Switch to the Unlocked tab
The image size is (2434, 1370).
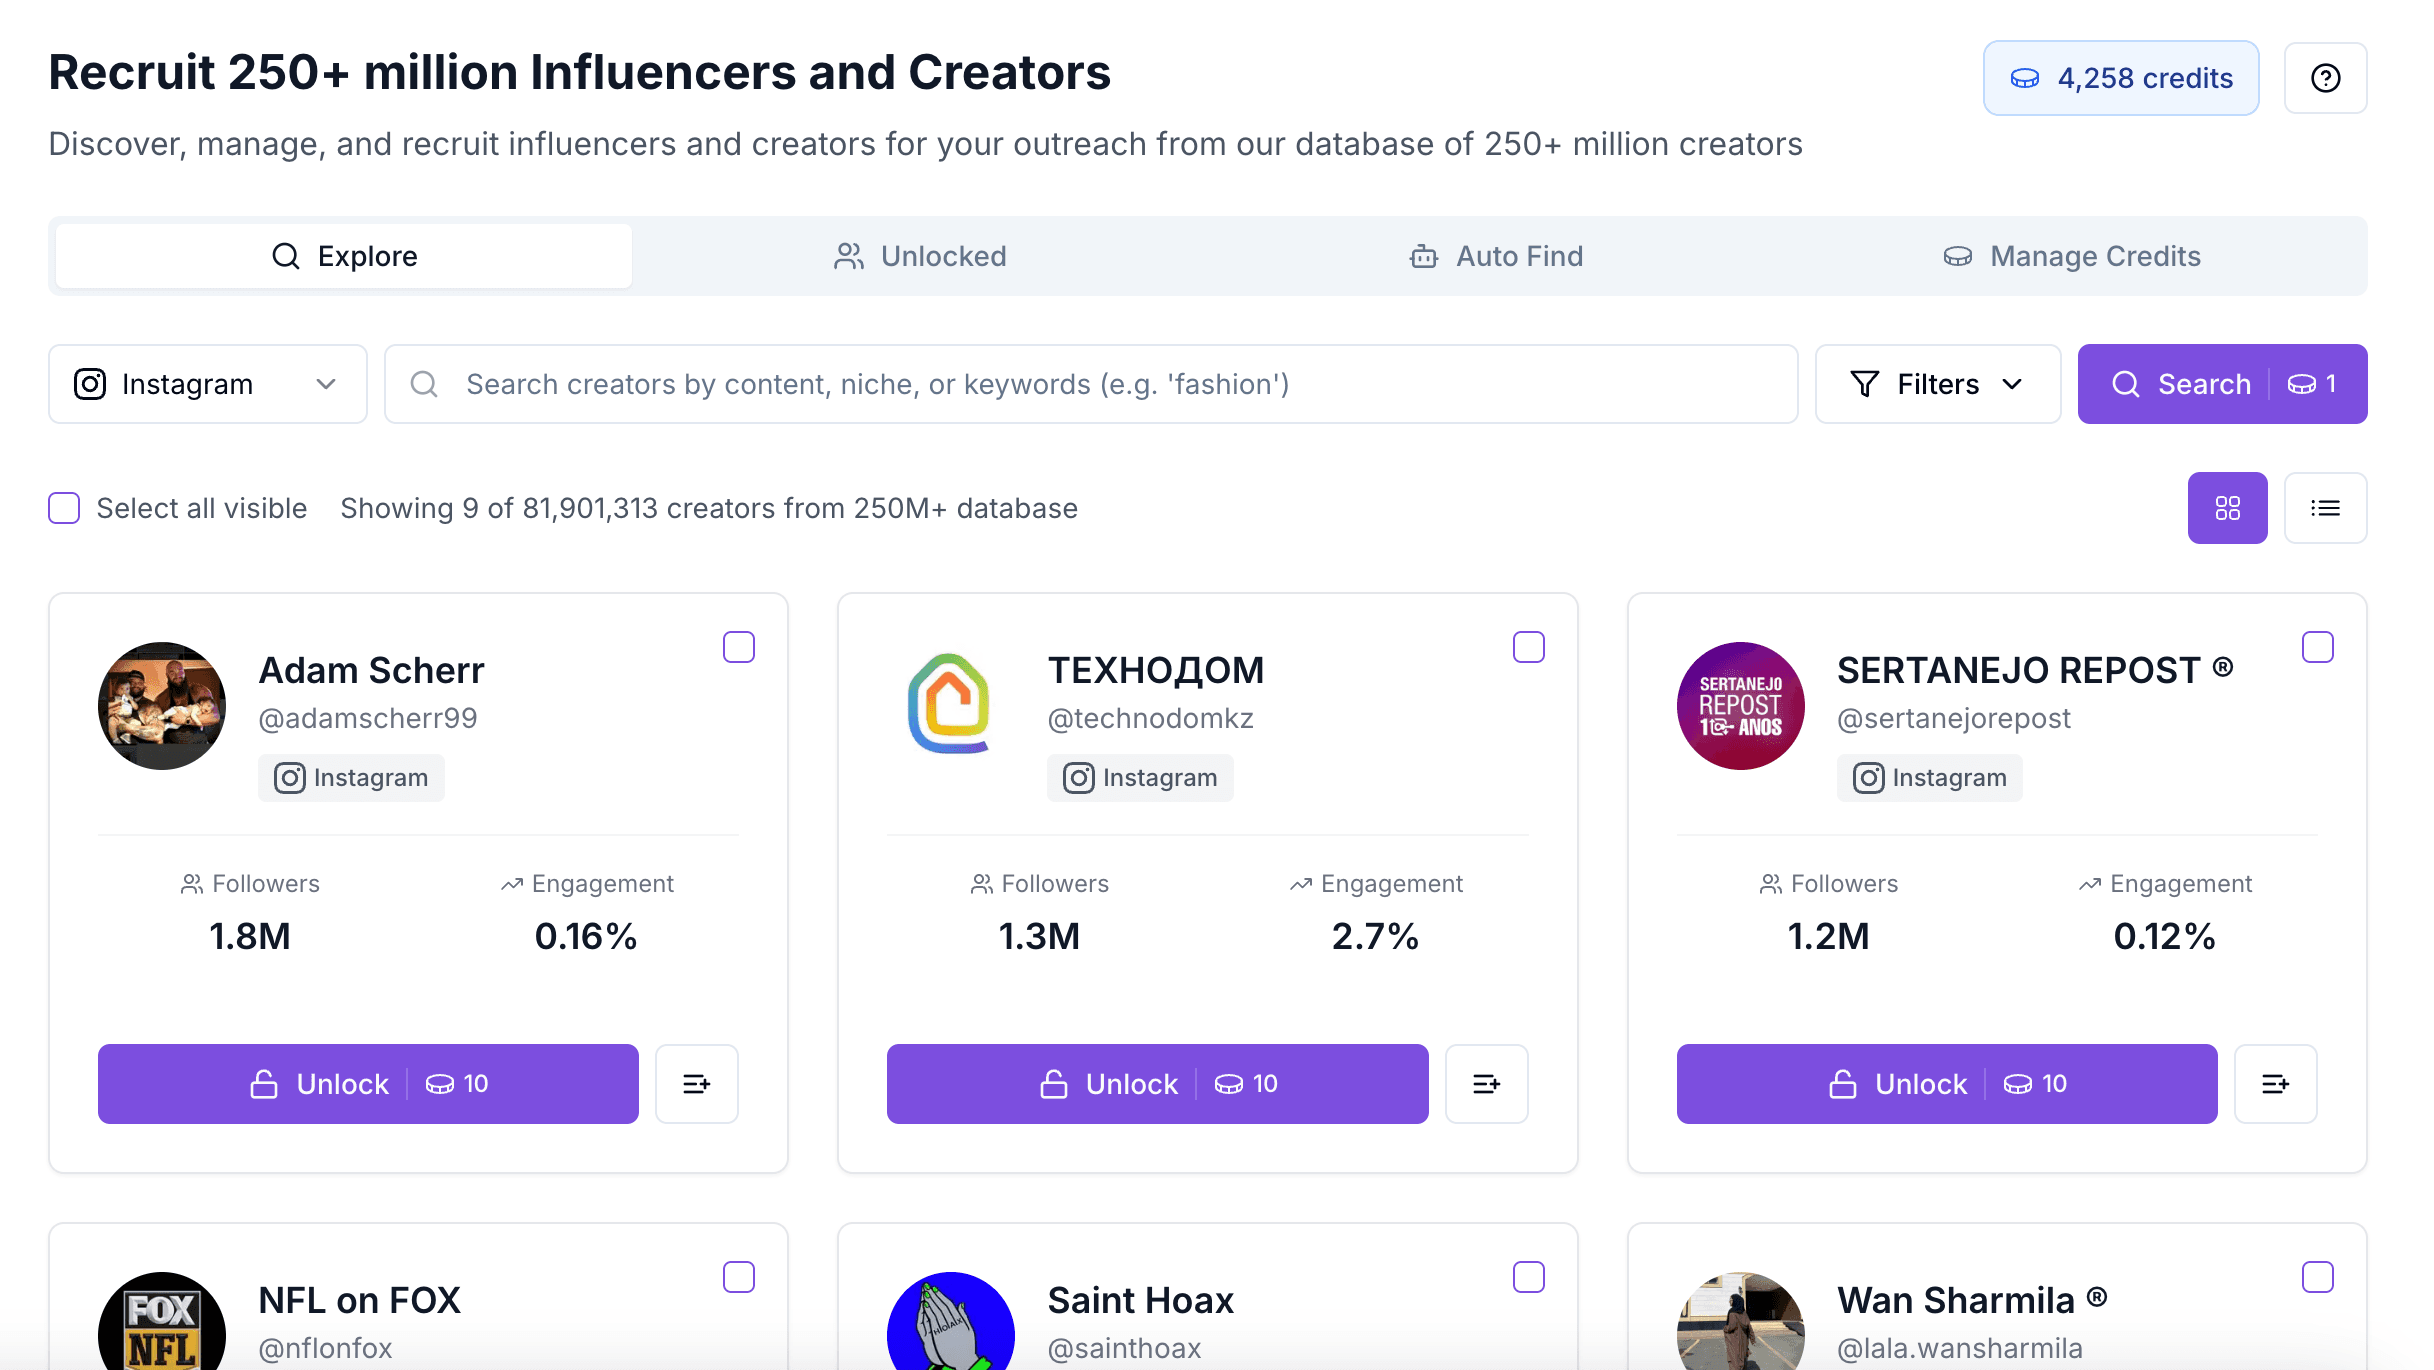[x=920, y=256]
